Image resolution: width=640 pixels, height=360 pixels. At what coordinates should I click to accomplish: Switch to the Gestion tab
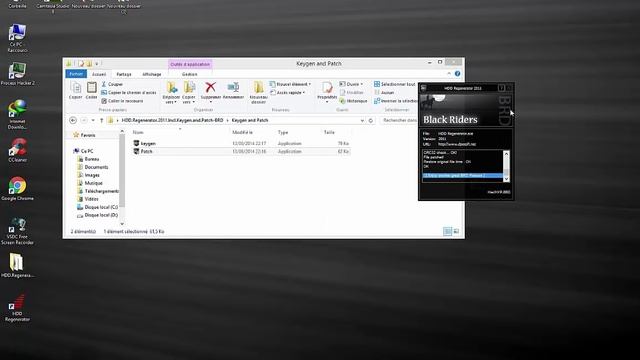(189, 74)
